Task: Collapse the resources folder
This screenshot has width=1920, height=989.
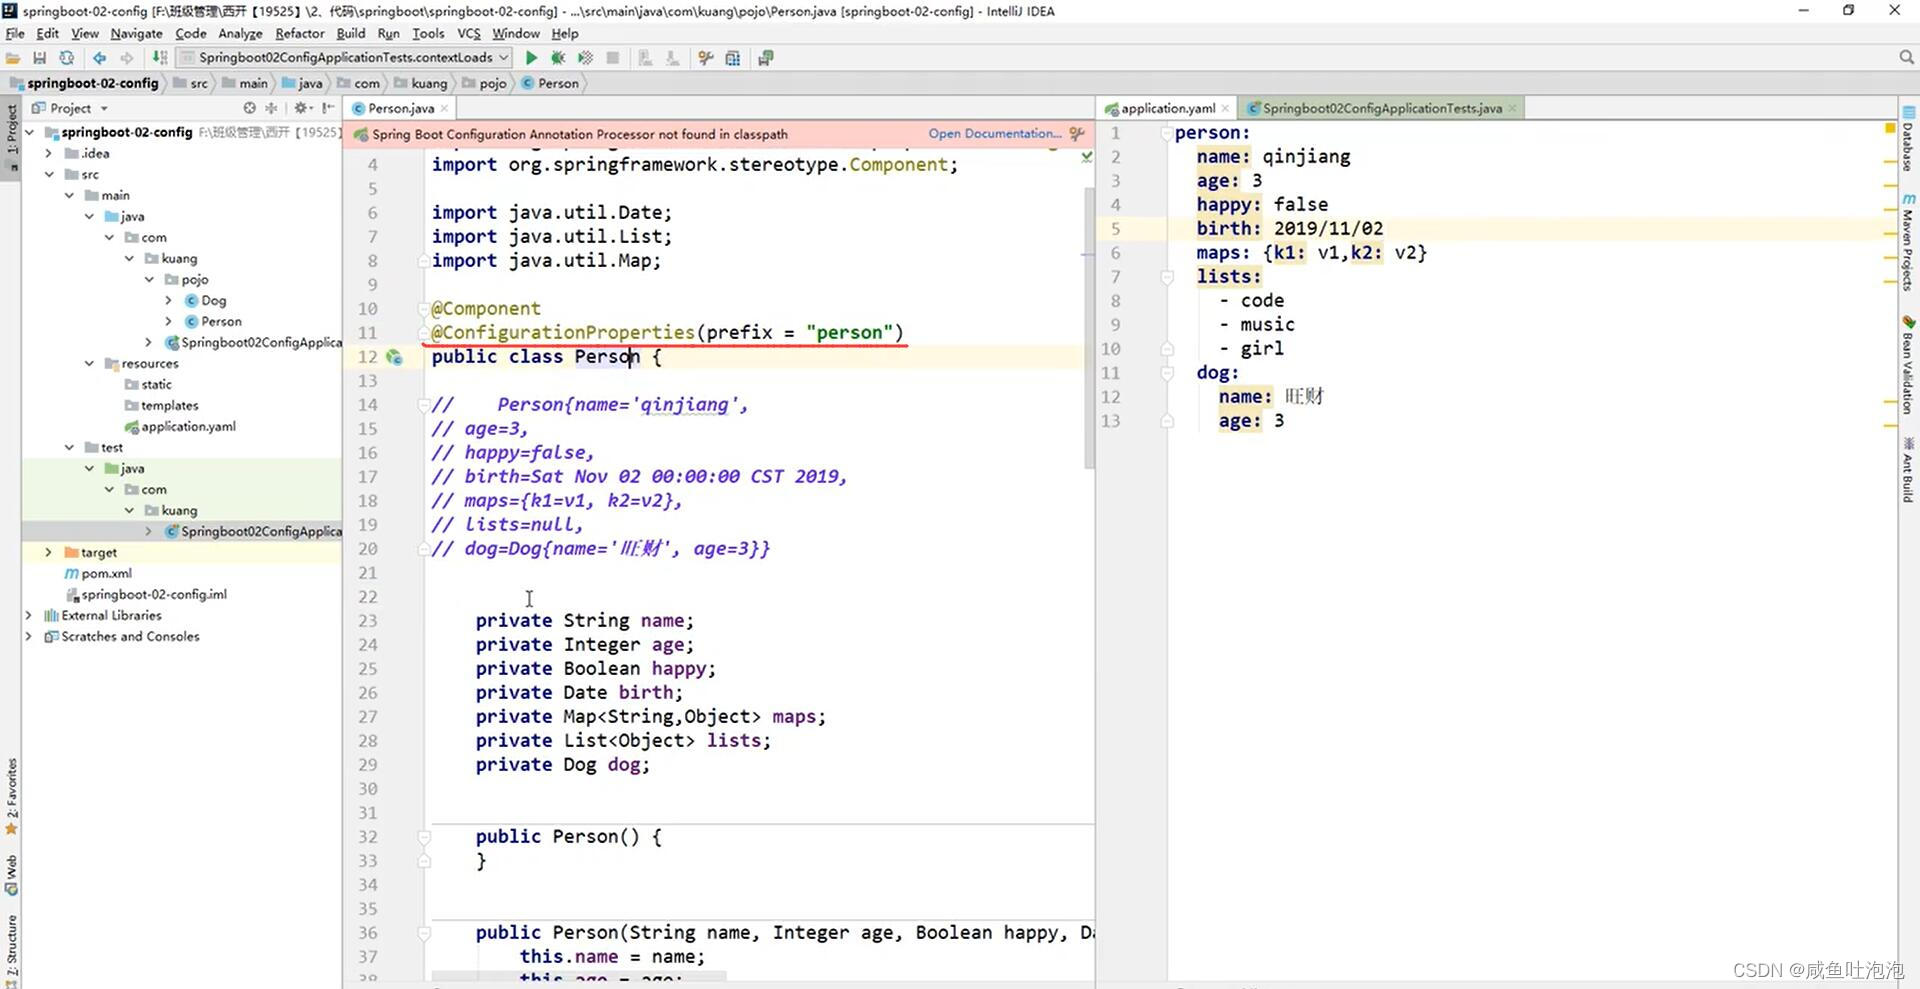Action: (89, 363)
